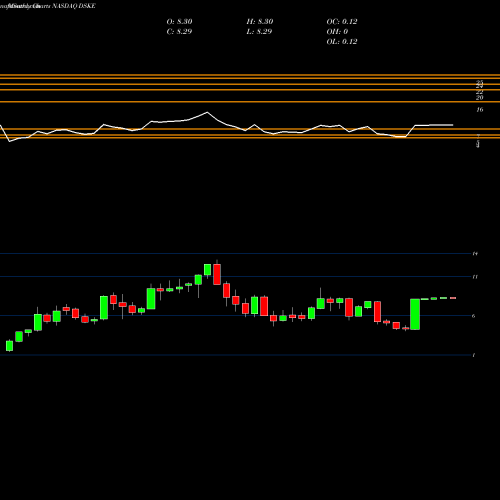Image resolution: width=500 pixels, height=500 pixels.
Task: Click the '20' label on the indicator axis
Action: (x=480, y=98)
